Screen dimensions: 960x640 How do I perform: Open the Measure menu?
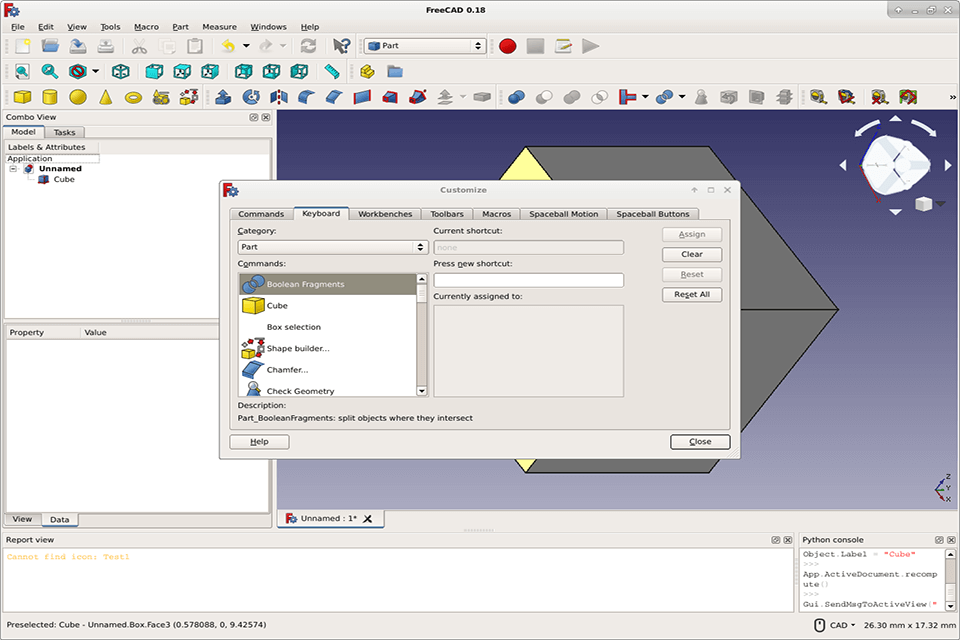pyautogui.click(x=219, y=27)
